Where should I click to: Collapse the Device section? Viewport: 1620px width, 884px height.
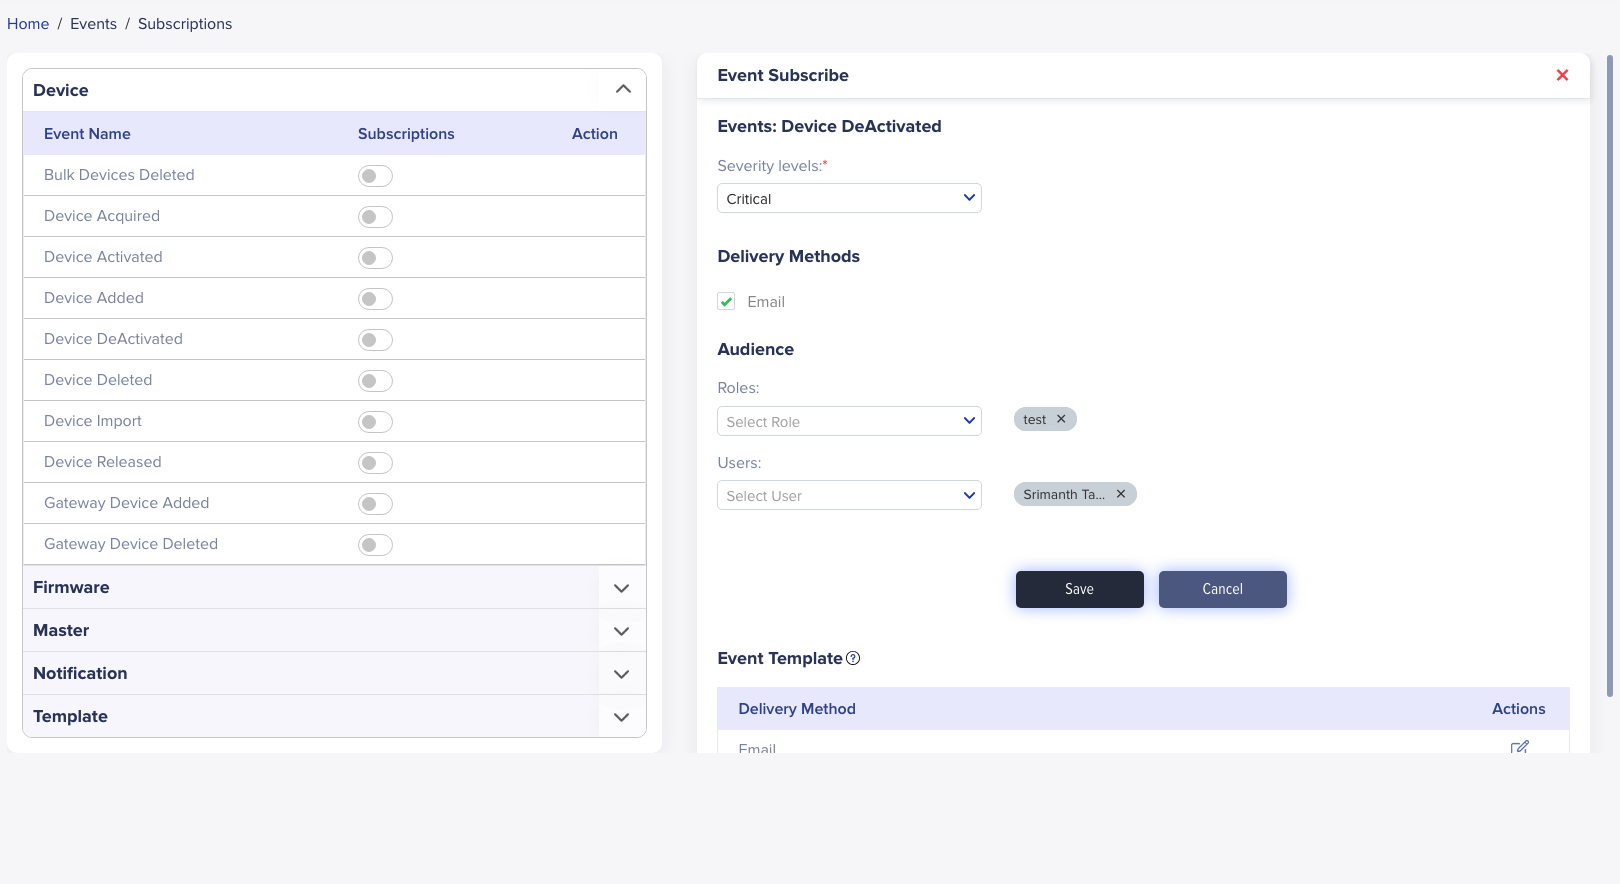tap(623, 89)
